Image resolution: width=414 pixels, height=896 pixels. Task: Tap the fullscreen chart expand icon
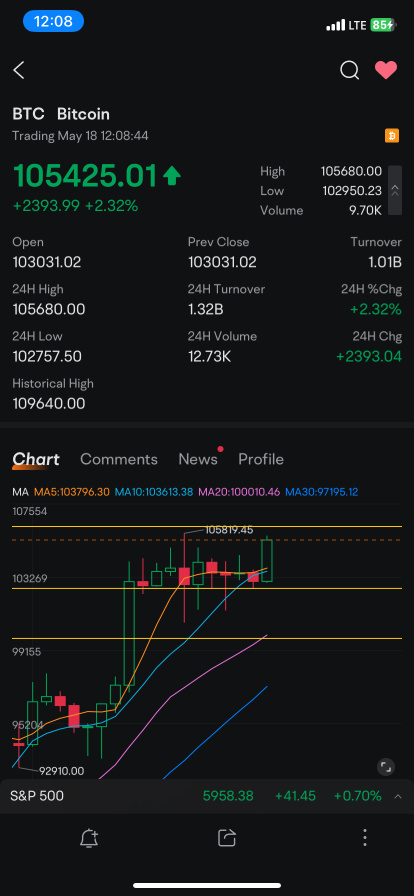[x=386, y=767]
